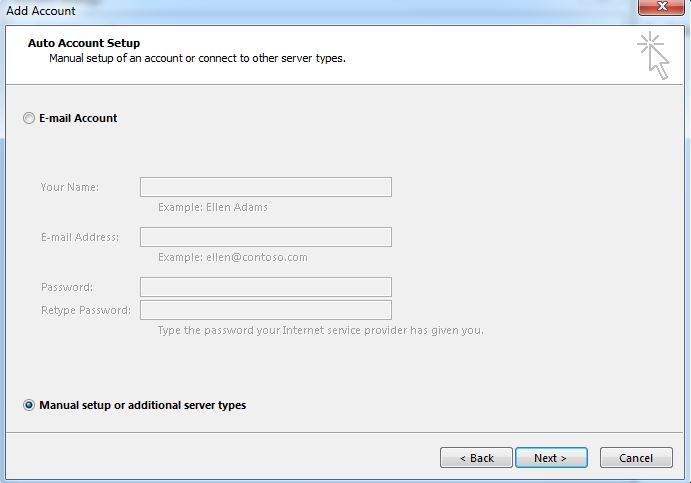The height and width of the screenshot is (483, 691).
Task: Click the 'Example: ellen@contoso.com' hint text
Action: tap(233, 257)
